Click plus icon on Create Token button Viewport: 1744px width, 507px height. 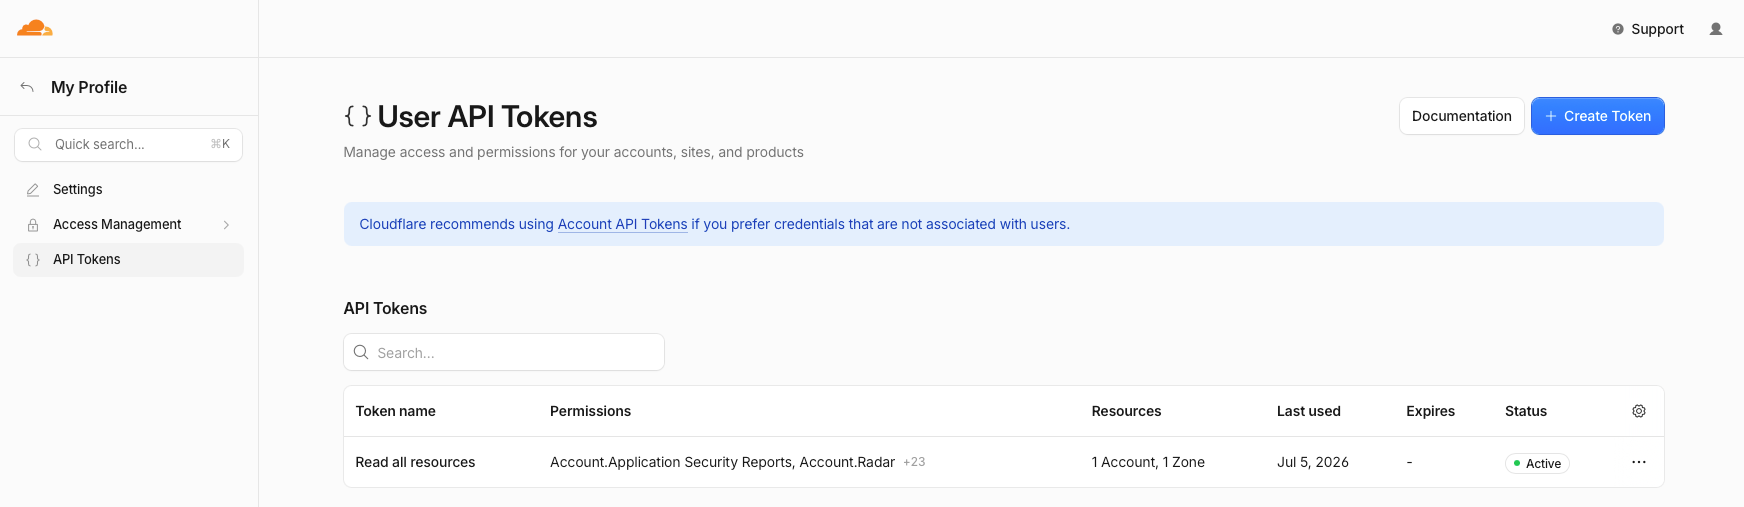(1551, 116)
